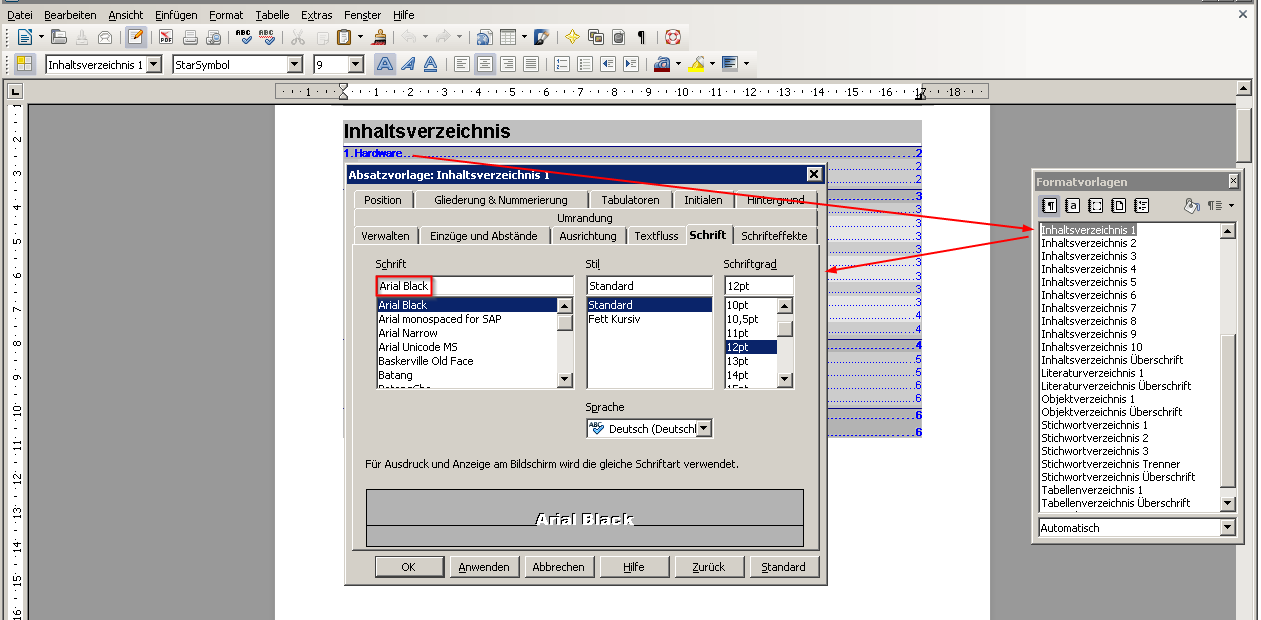Expand the StarSymbol font name dropdown
The image size is (1261, 620).
pos(295,64)
